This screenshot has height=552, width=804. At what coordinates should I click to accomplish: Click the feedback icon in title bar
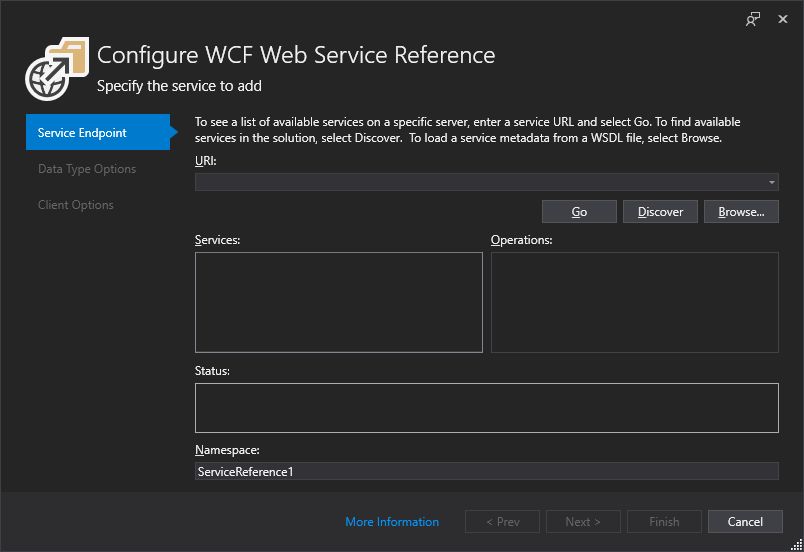click(753, 19)
